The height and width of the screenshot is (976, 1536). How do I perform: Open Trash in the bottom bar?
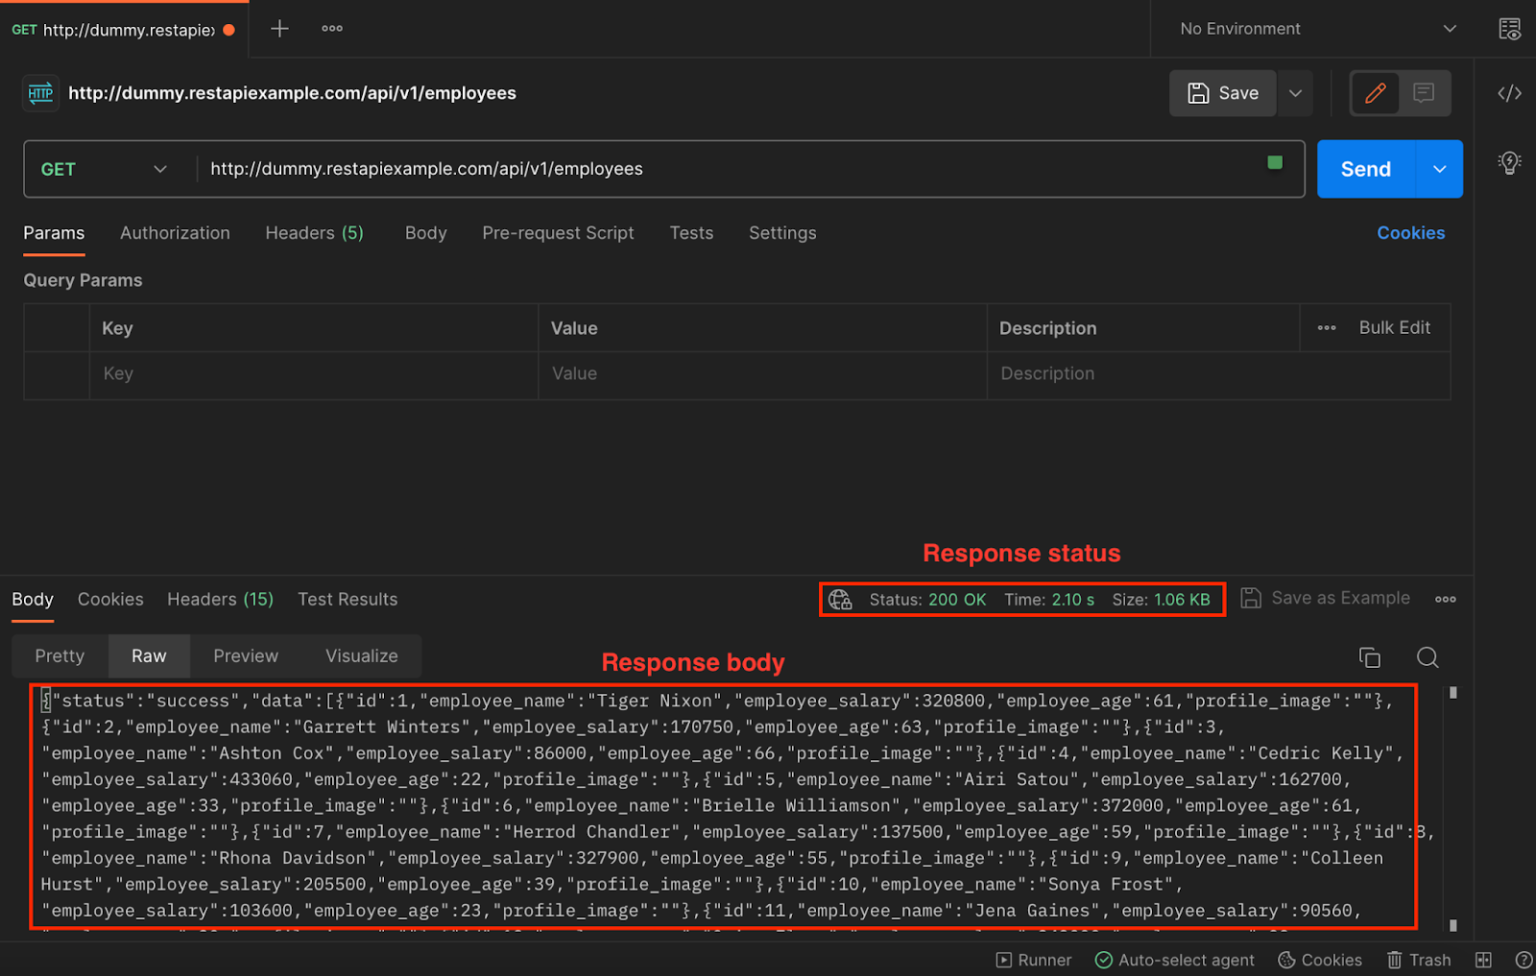click(1418, 960)
